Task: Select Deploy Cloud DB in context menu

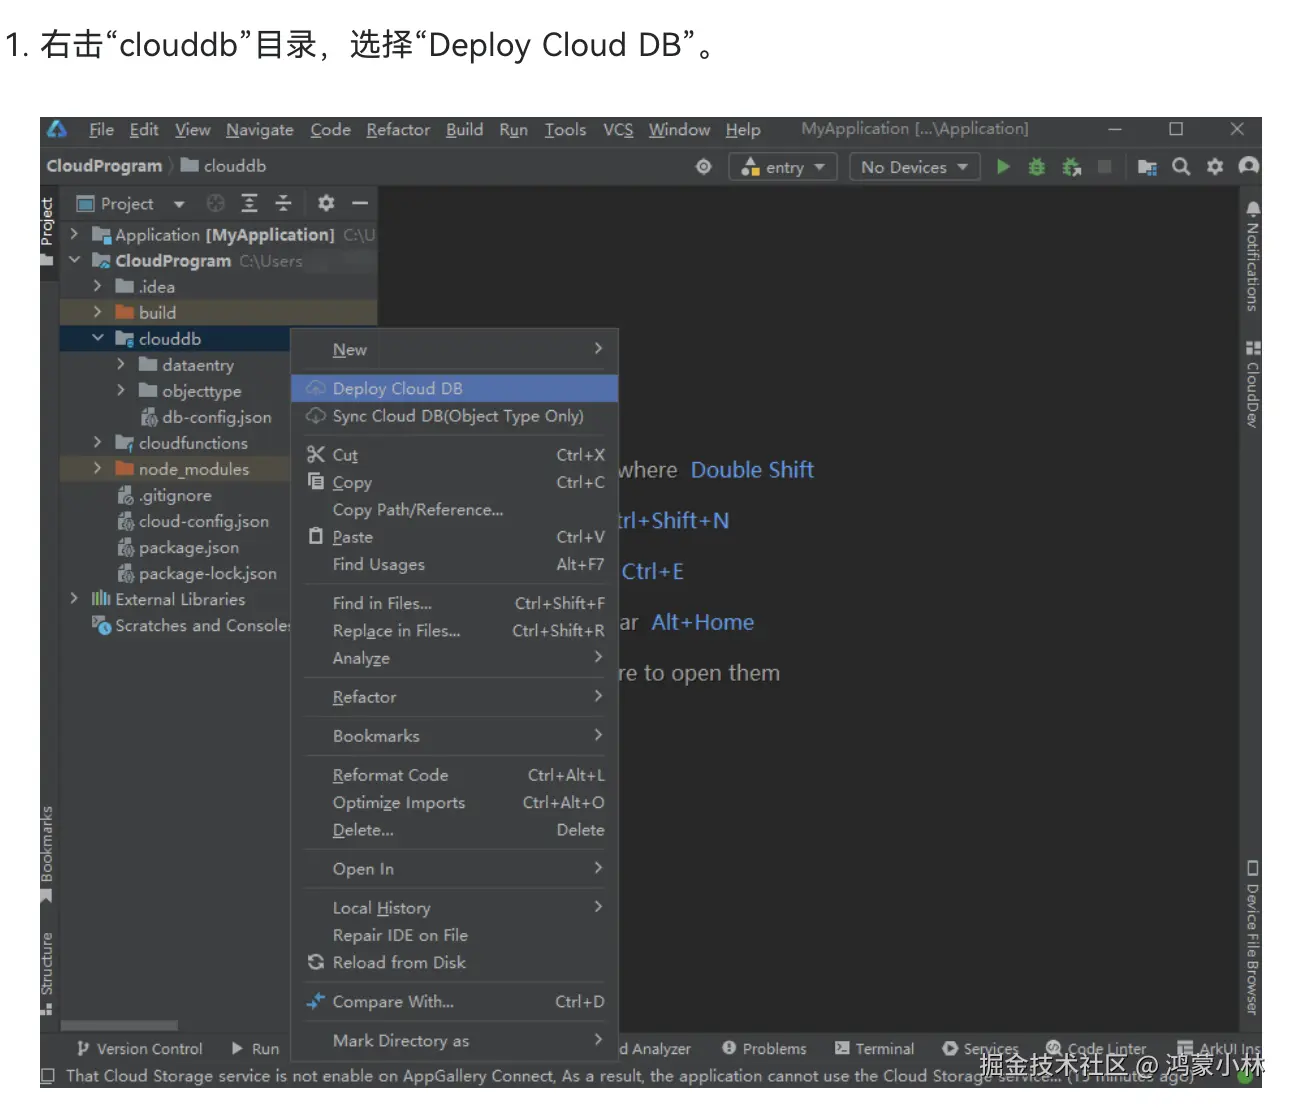Action: (455, 388)
